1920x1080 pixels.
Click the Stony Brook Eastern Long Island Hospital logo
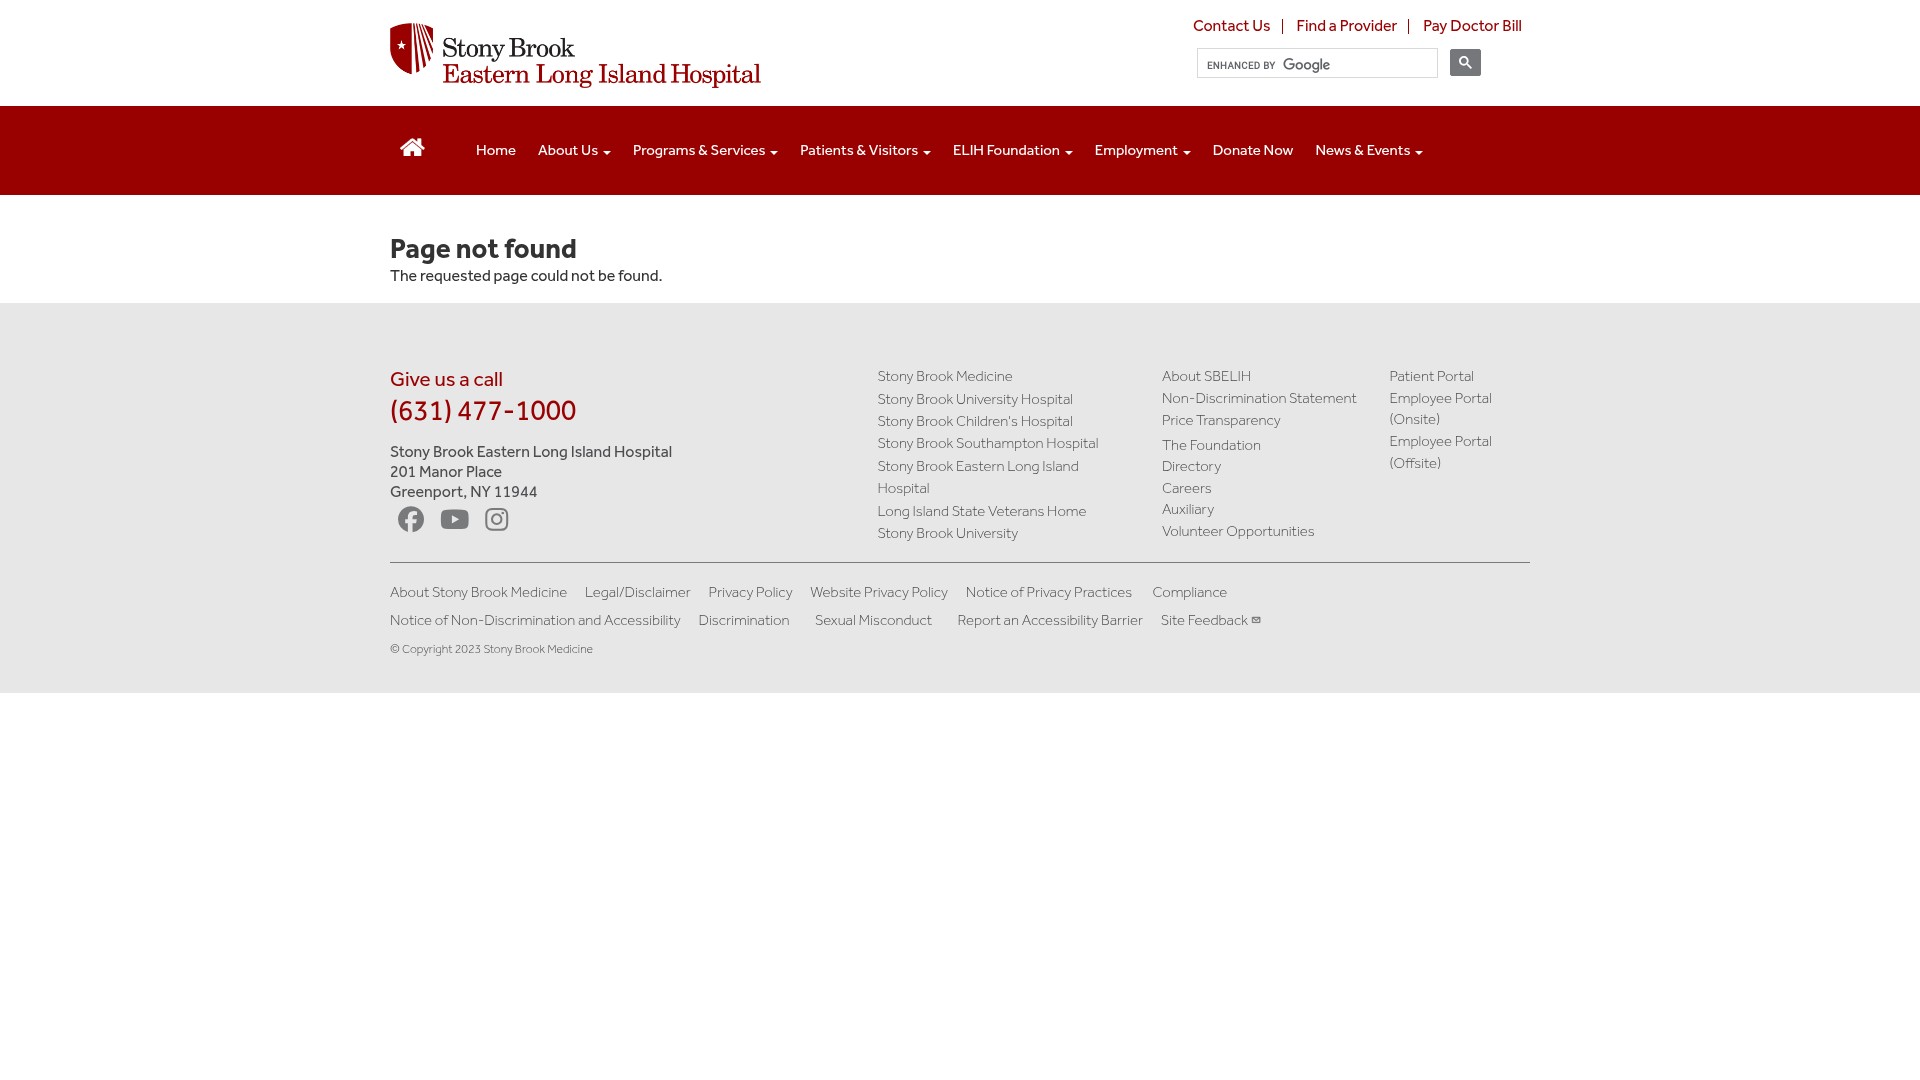click(x=575, y=55)
